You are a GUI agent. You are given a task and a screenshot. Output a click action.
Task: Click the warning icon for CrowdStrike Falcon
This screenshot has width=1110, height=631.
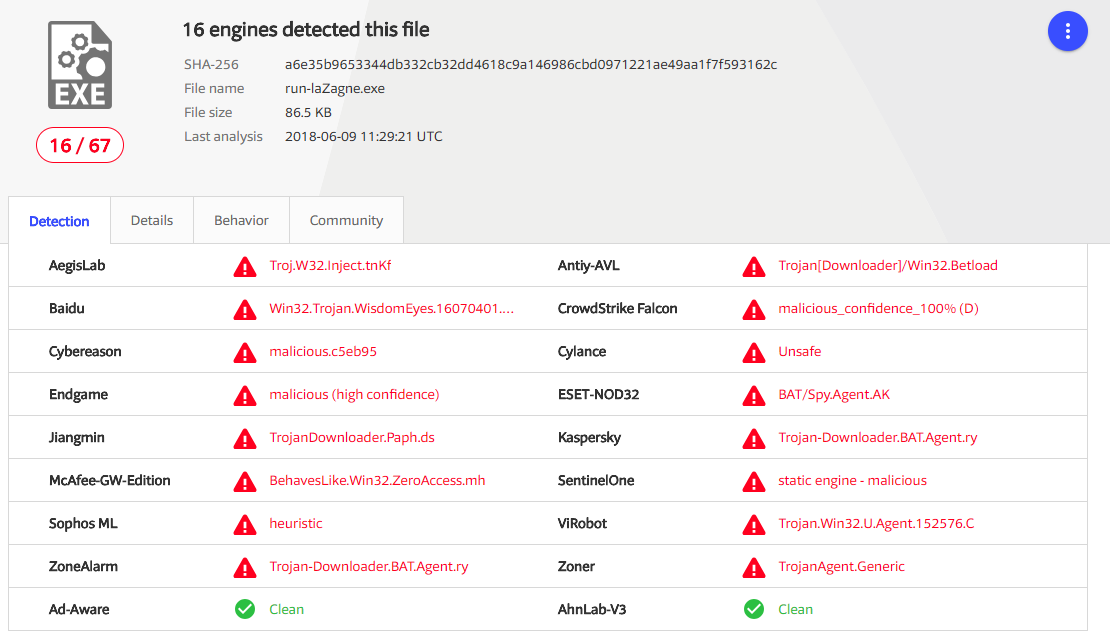click(754, 309)
